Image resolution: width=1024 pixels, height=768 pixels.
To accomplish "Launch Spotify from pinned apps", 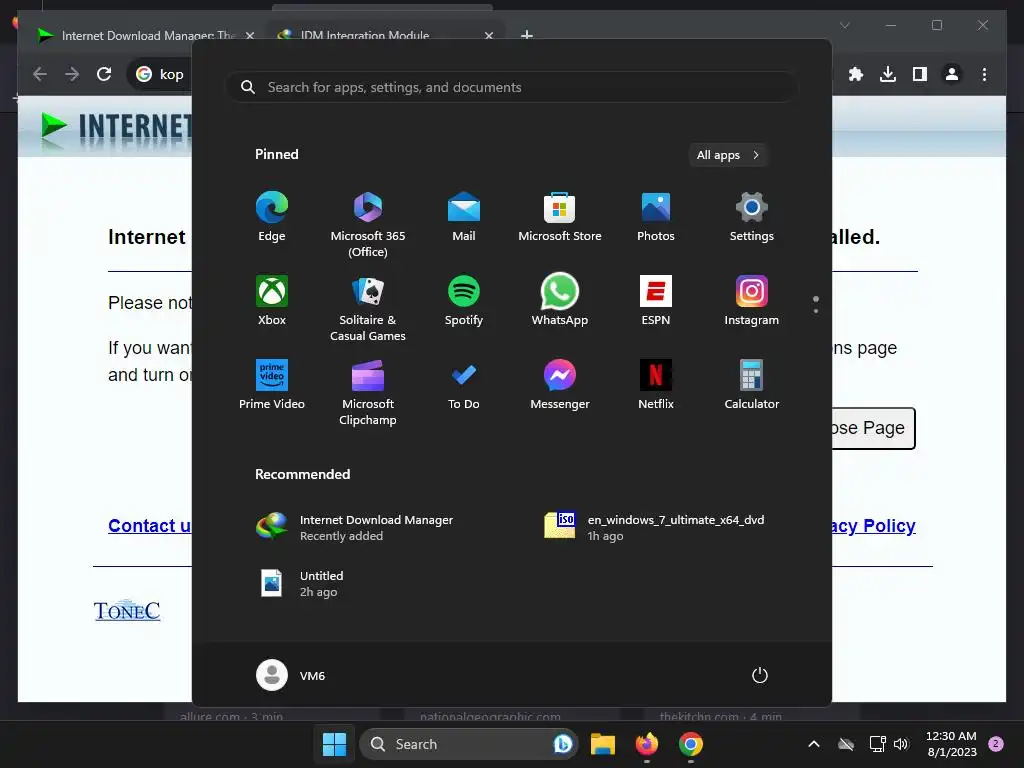I will coord(464,302).
